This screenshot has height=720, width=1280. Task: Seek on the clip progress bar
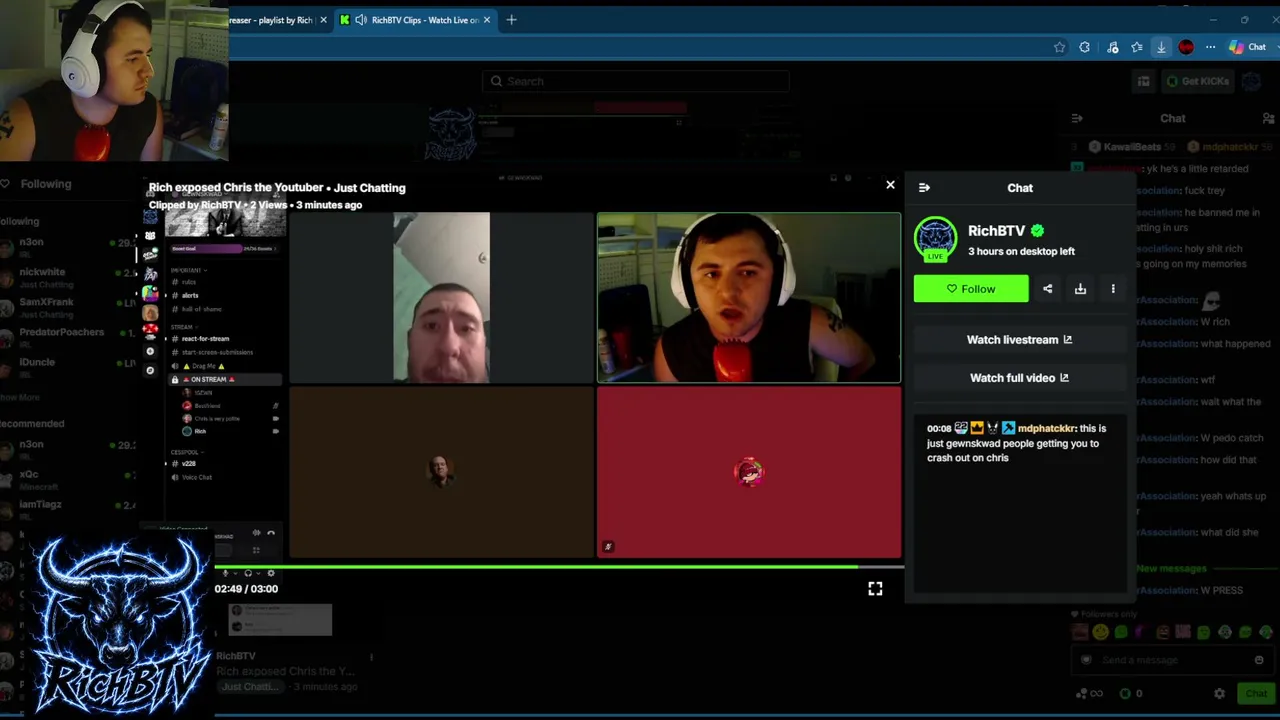click(560, 567)
